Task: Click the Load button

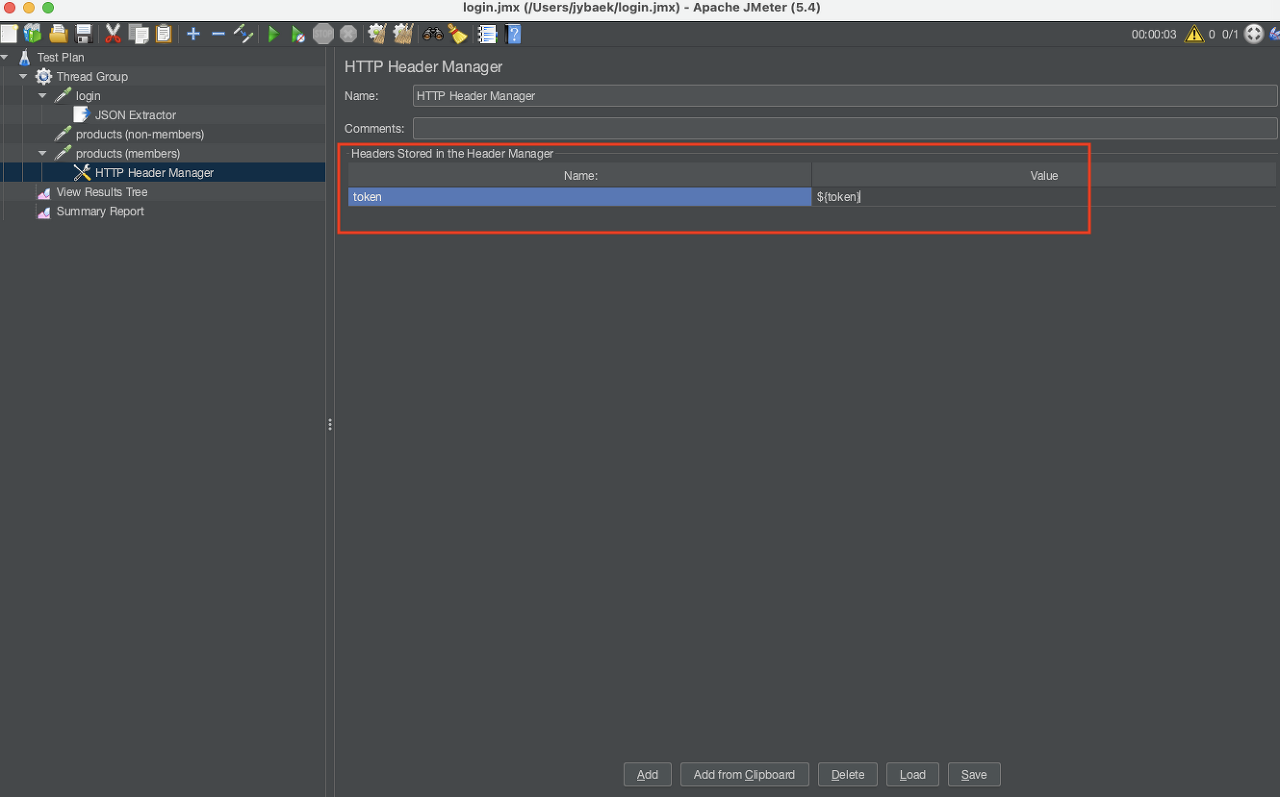Action: pyautogui.click(x=913, y=774)
